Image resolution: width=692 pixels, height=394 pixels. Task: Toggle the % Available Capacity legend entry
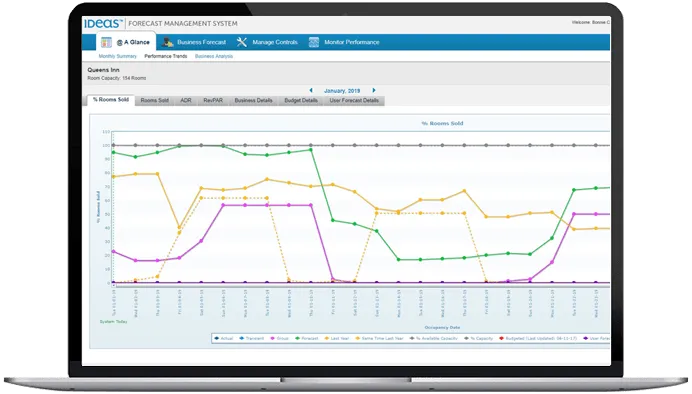(434, 338)
